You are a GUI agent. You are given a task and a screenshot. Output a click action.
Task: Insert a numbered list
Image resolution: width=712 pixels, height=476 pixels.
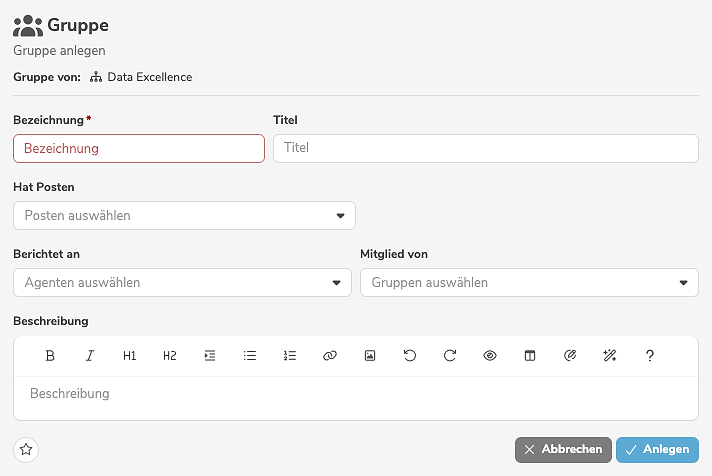pos(290,355)
